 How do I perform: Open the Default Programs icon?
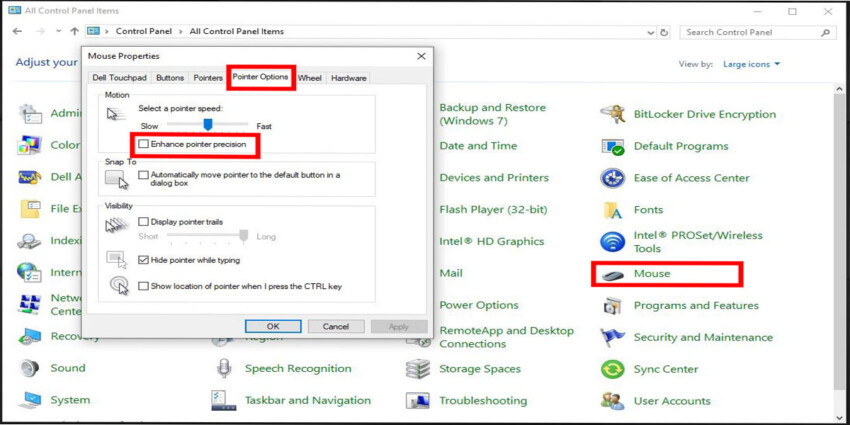point(613,146)
